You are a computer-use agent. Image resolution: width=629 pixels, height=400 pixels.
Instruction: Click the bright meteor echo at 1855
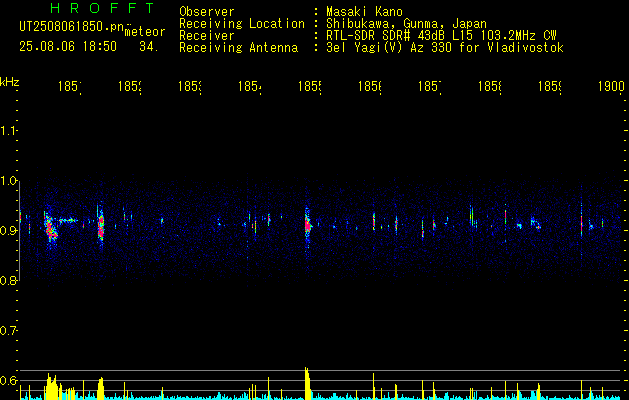(x=307, y=225)
